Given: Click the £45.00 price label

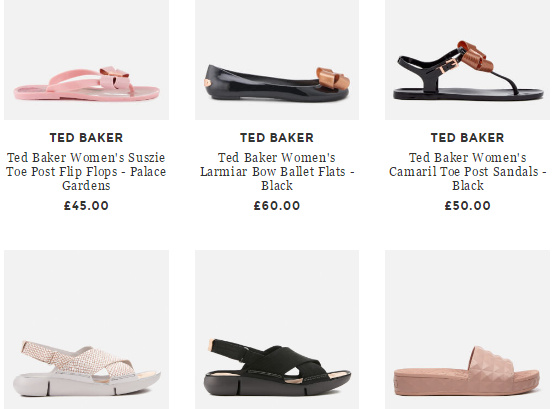Looking at the screenshot, I should (86, 206).
